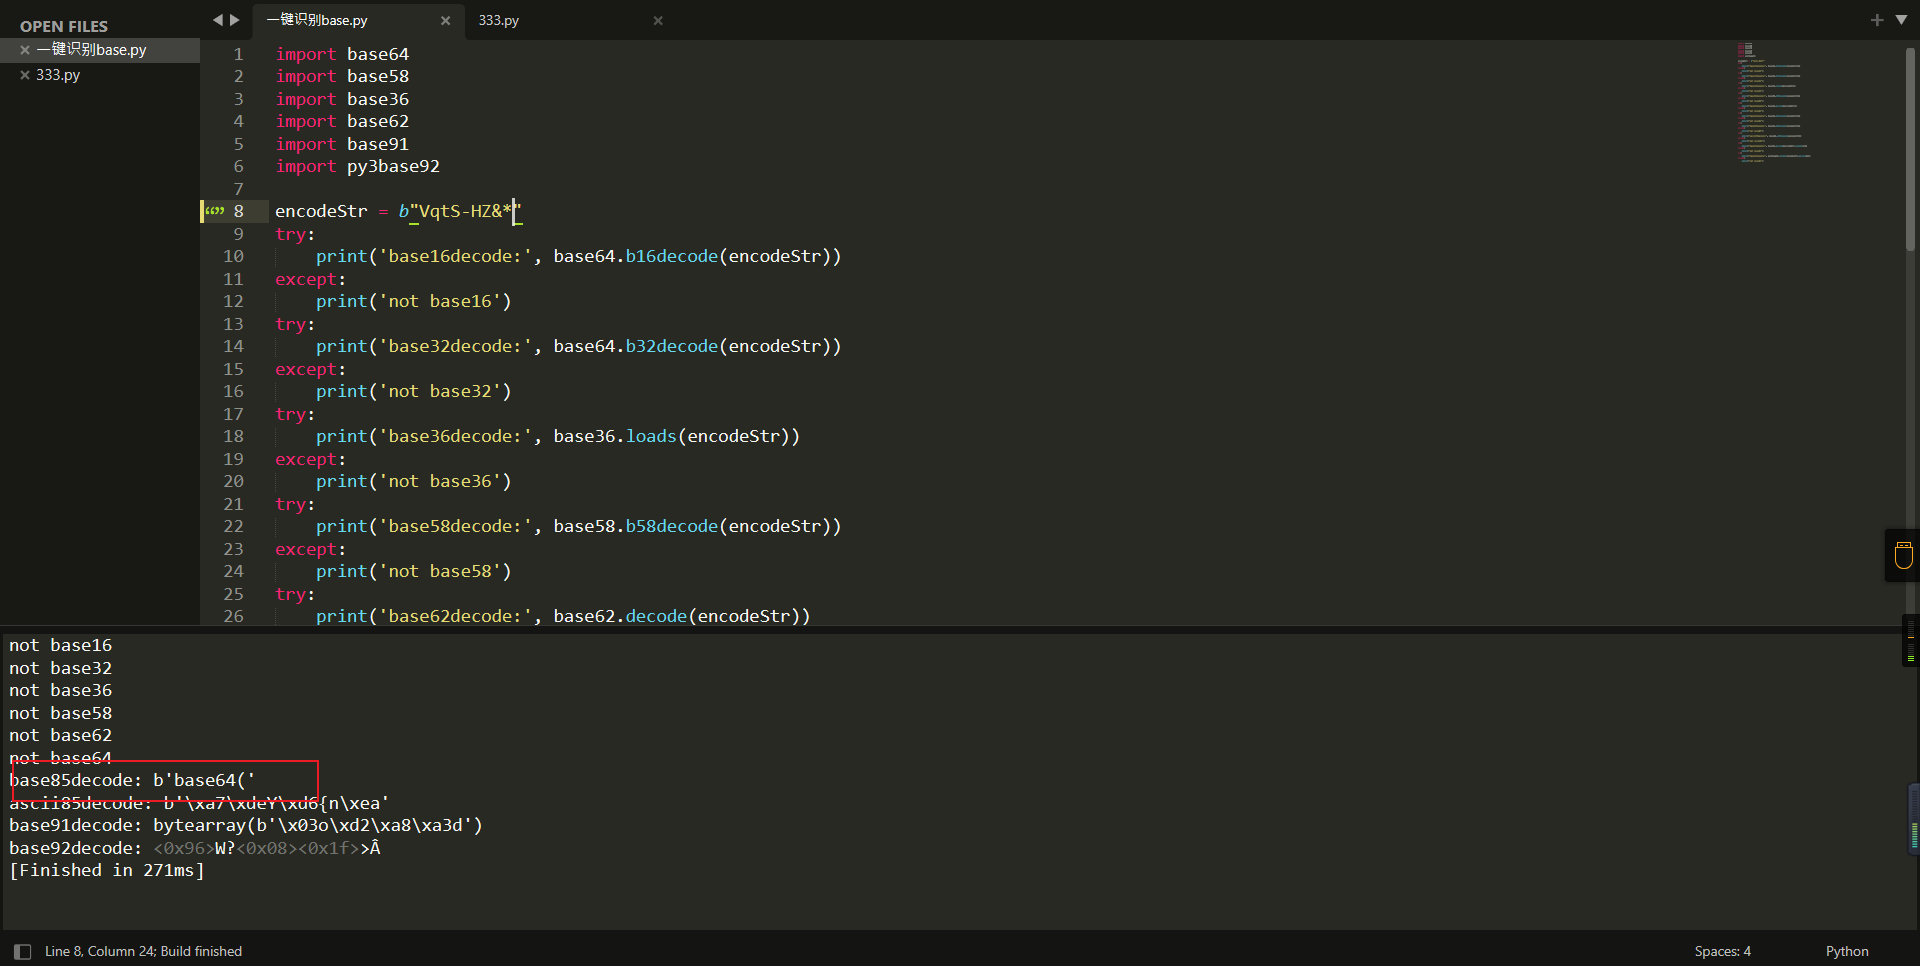
Task: Click line number 1 in the gutter
Action: point(238,54)
